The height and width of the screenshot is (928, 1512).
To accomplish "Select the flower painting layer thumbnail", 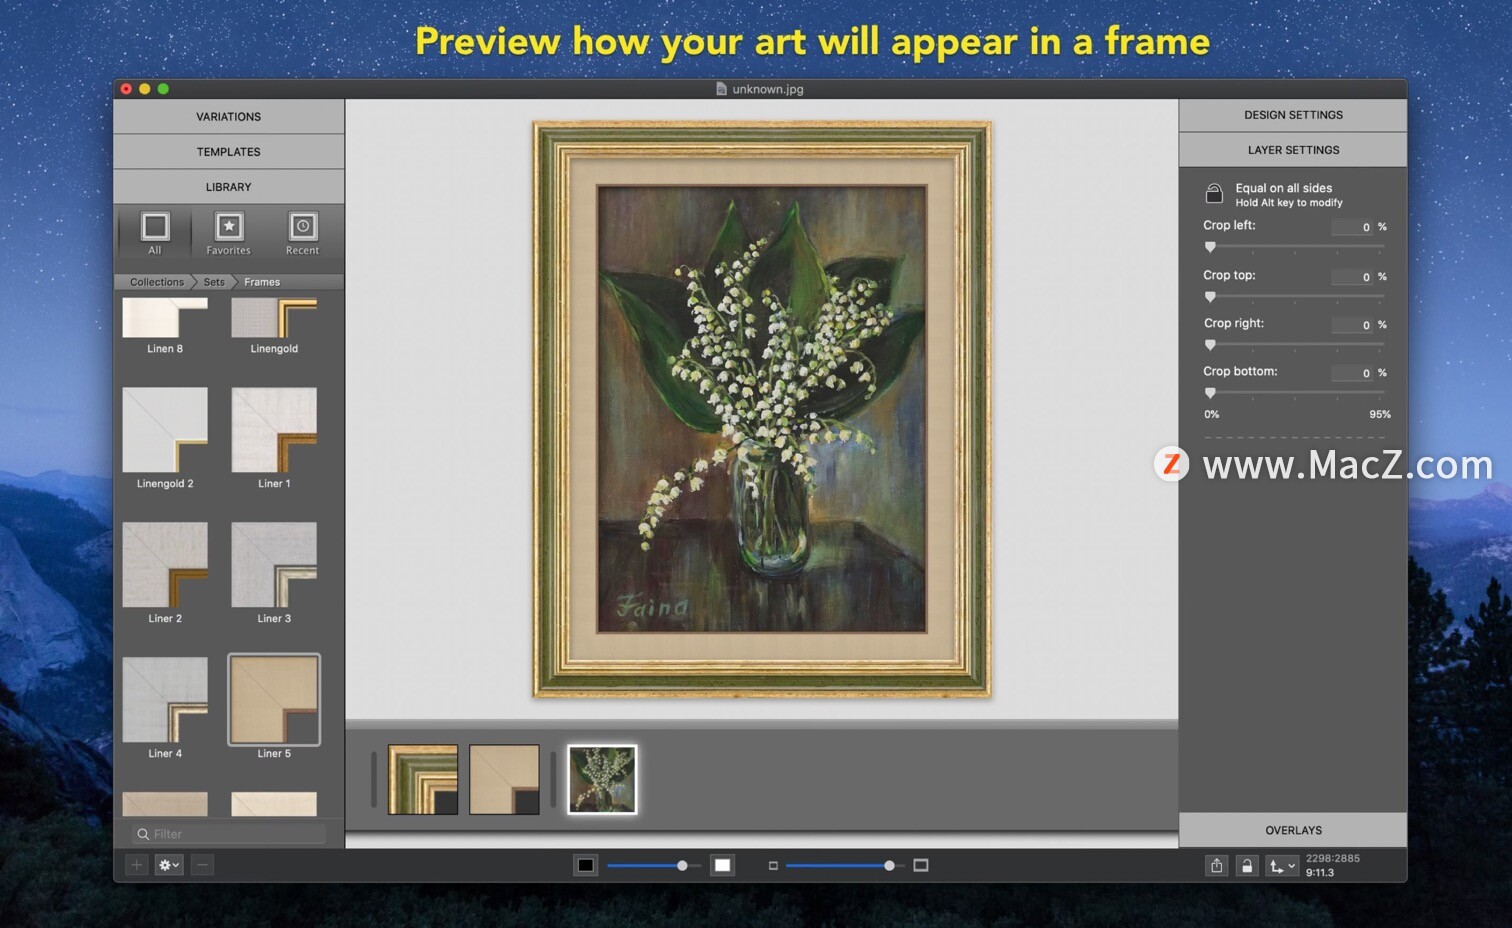I will 602,779.
